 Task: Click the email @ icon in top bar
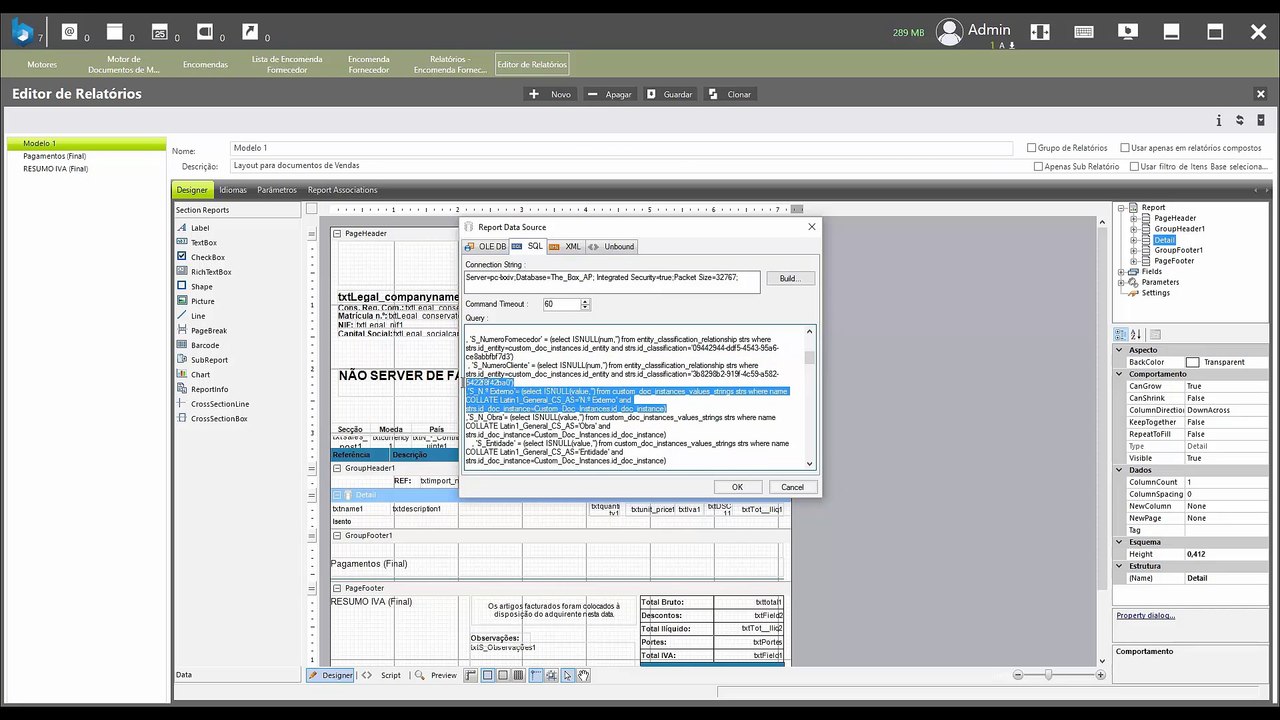pyautogui.click(x=69, y=32)
